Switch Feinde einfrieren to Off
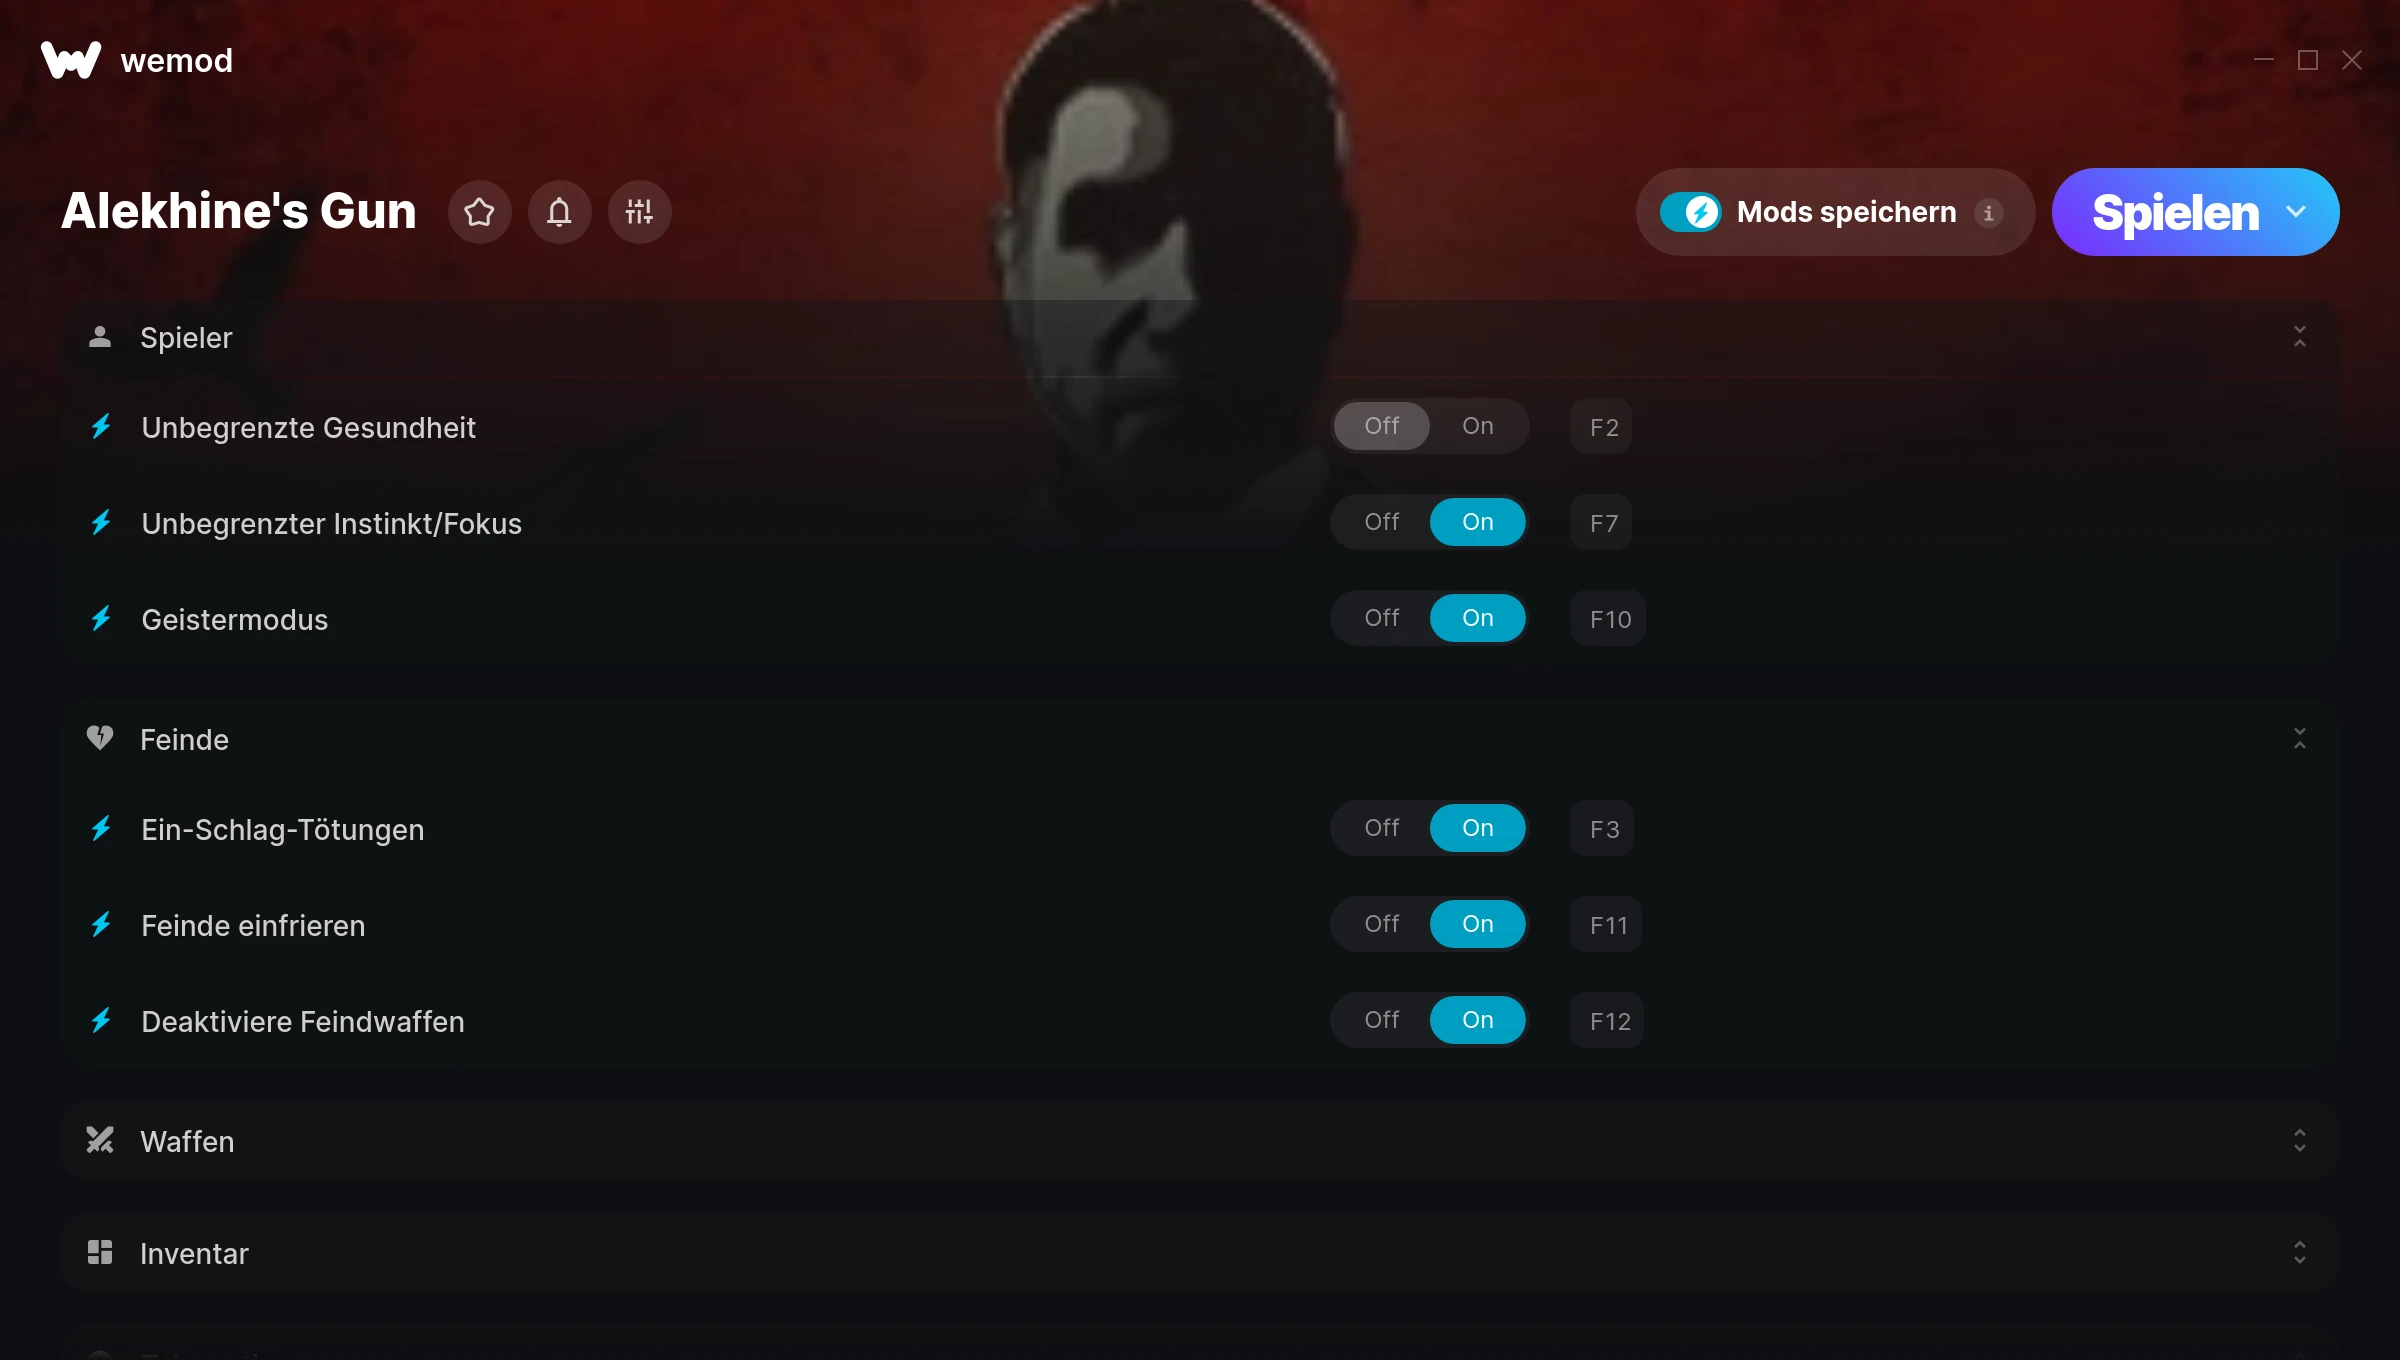 point(1382,924)
